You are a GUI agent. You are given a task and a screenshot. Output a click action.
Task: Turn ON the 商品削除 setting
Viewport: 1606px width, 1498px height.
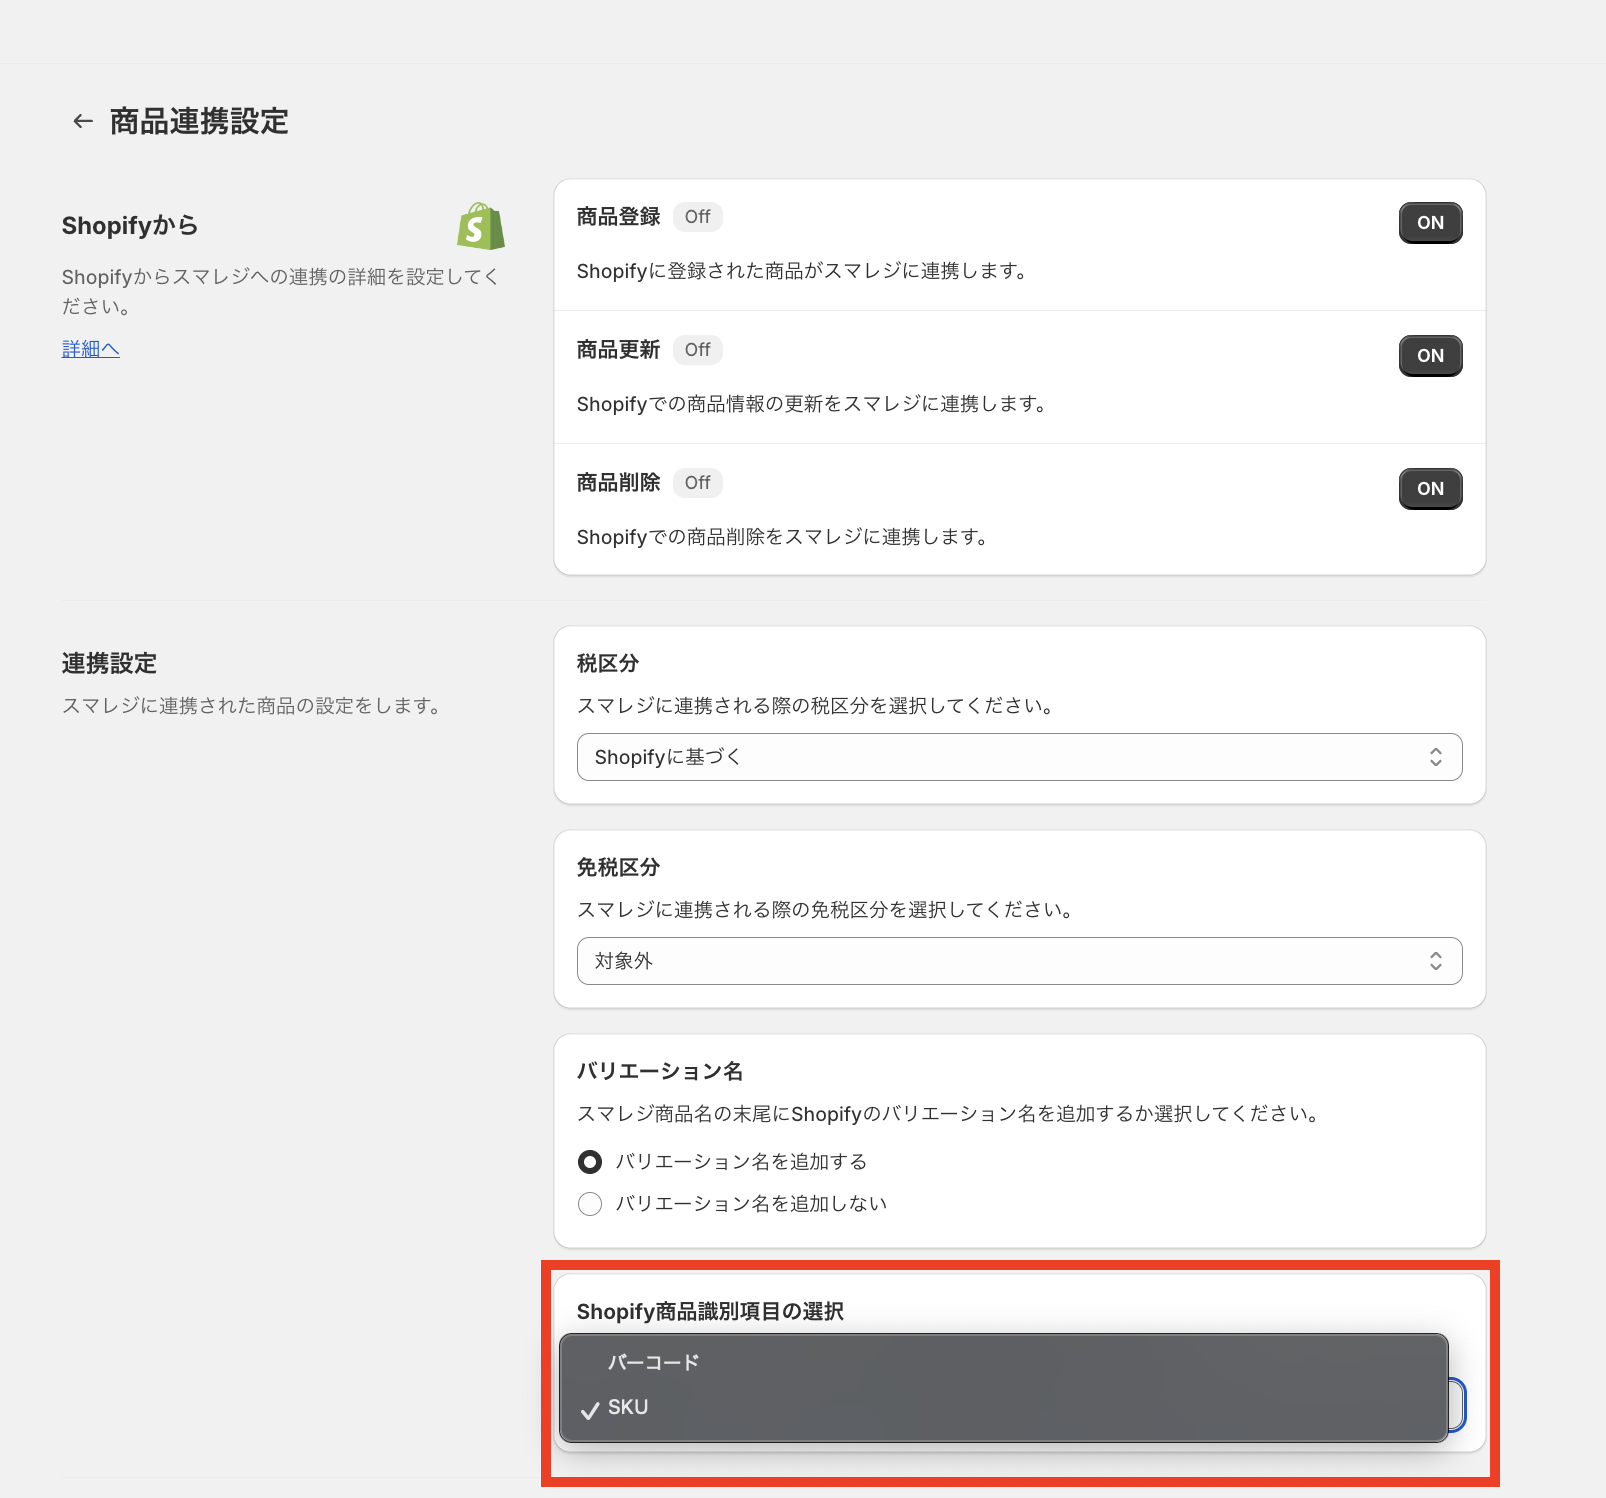point(1430,489)
